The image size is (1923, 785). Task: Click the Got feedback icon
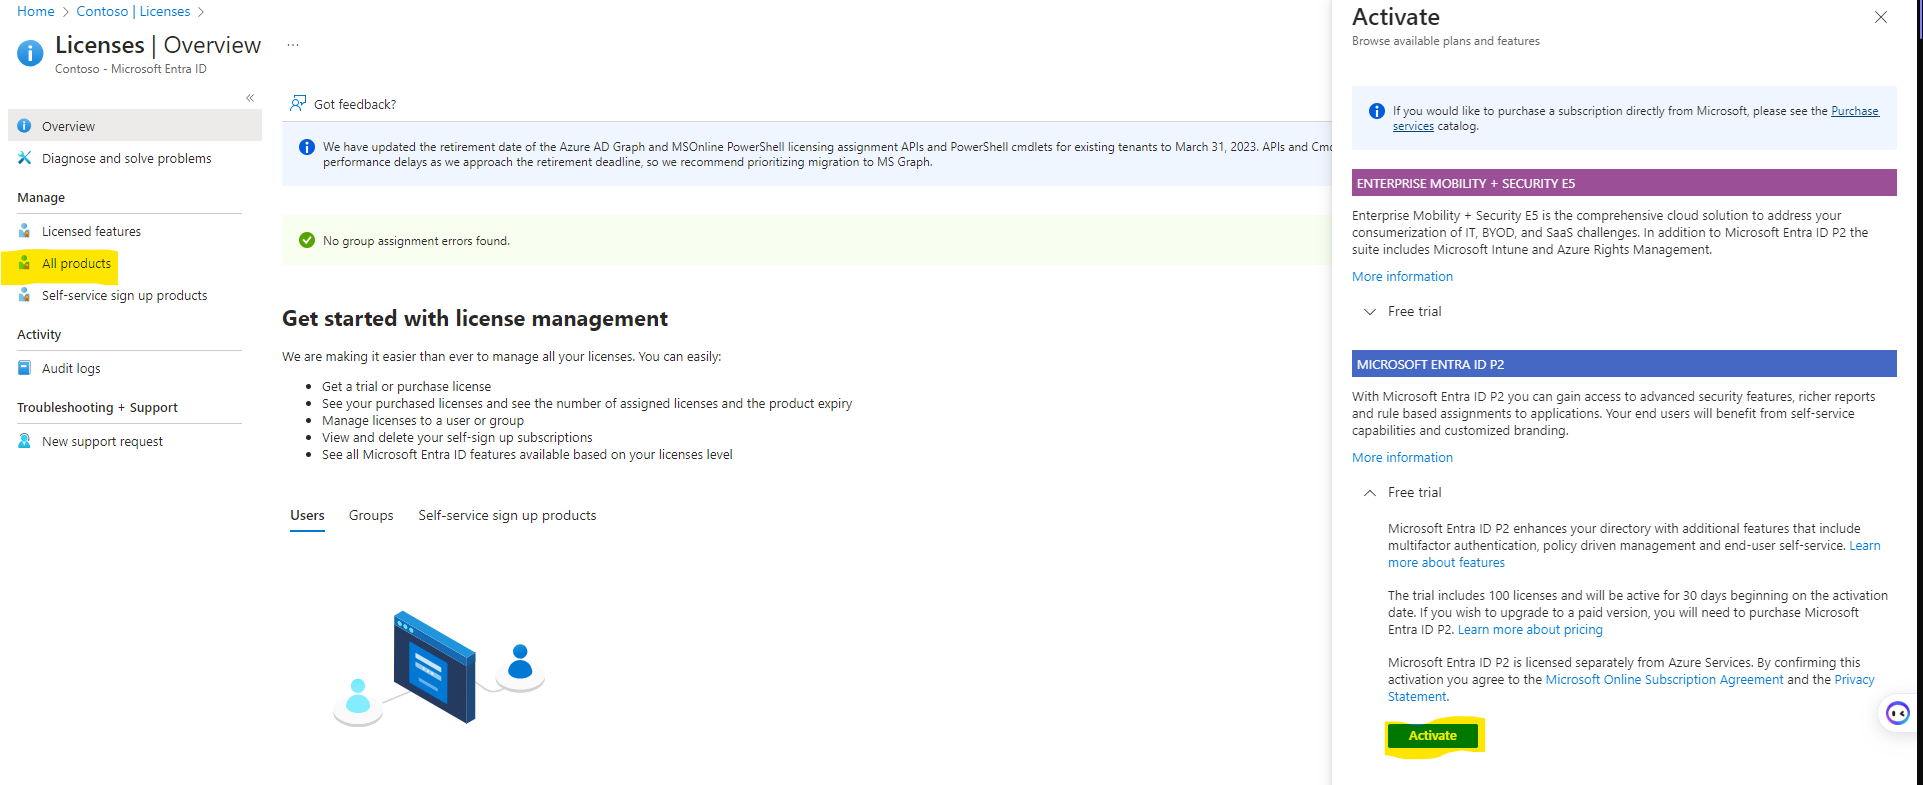298,104
